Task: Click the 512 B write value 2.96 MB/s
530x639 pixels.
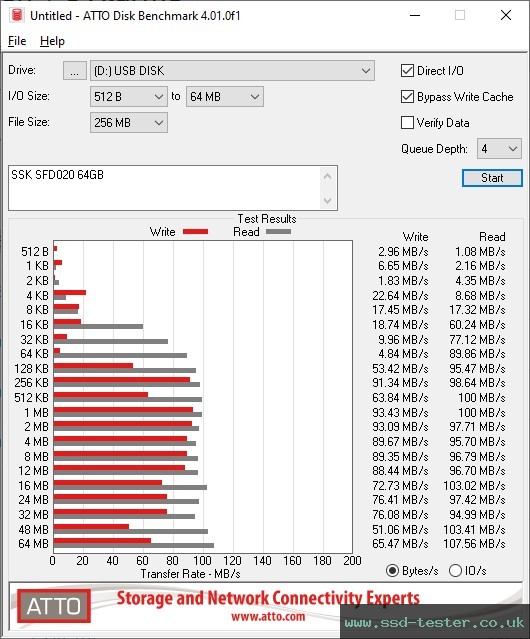Action: pos(403,252)
